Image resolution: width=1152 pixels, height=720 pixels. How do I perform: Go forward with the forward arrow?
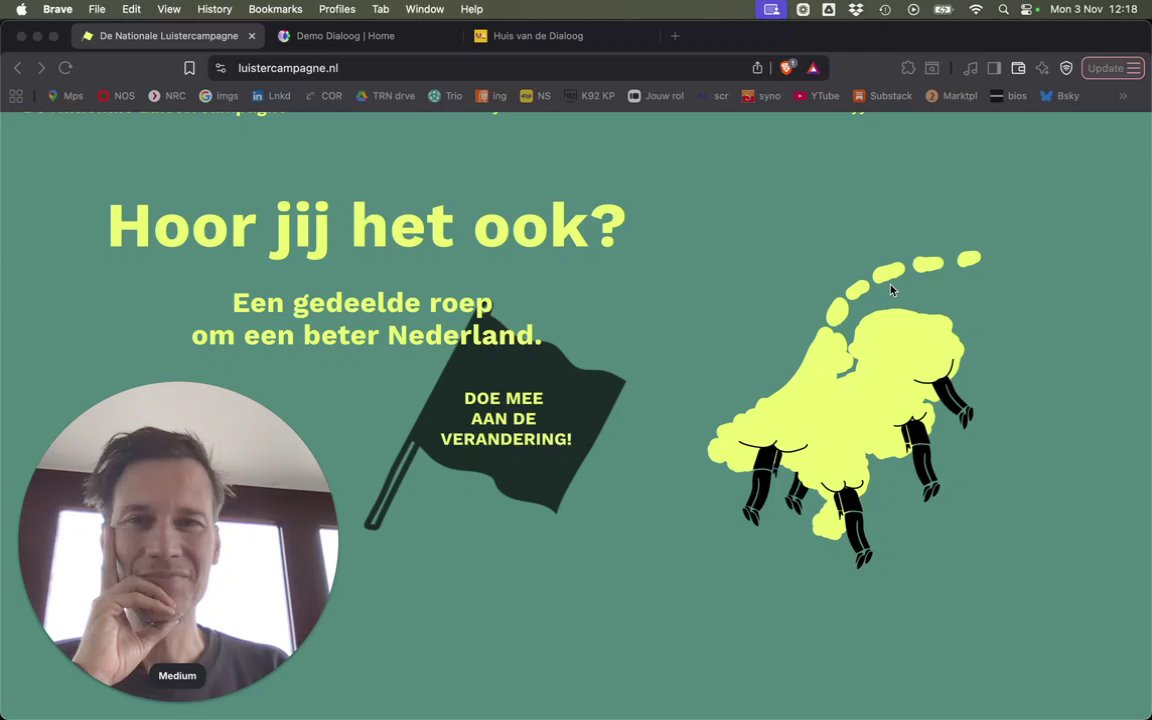[x=41, y=68]
